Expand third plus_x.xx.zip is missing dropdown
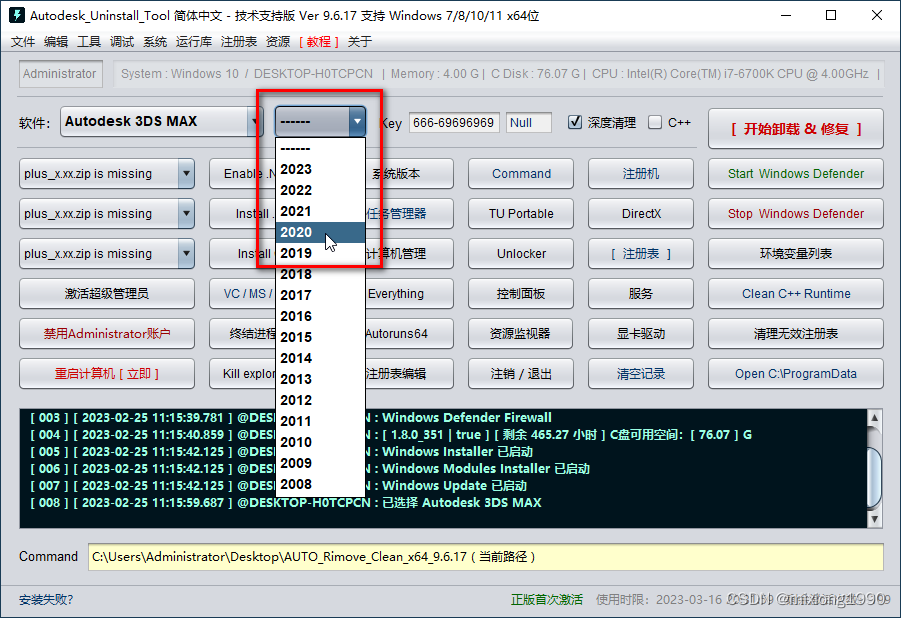The height and width of the screenshot is (618, 901). pos(186,254)
